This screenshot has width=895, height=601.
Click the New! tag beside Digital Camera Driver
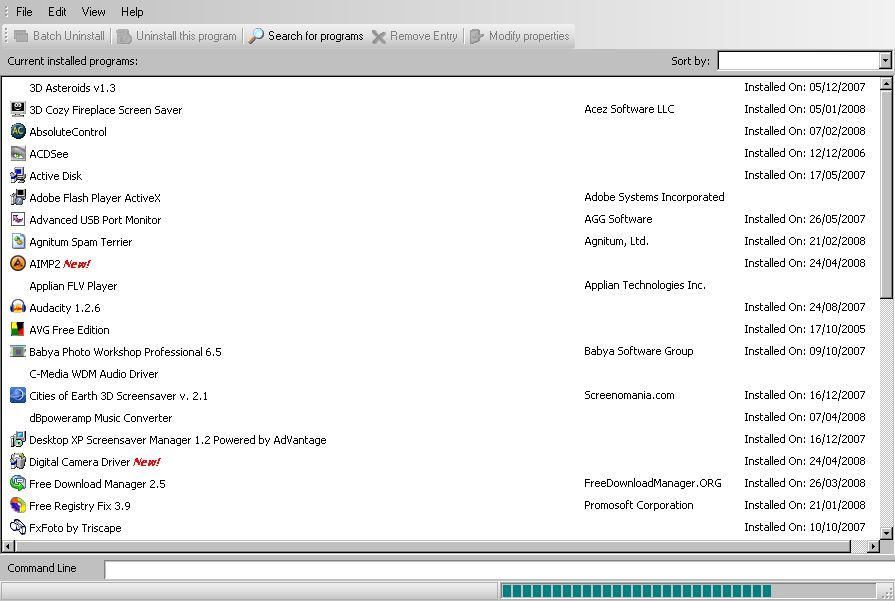[x=146, y=462]
